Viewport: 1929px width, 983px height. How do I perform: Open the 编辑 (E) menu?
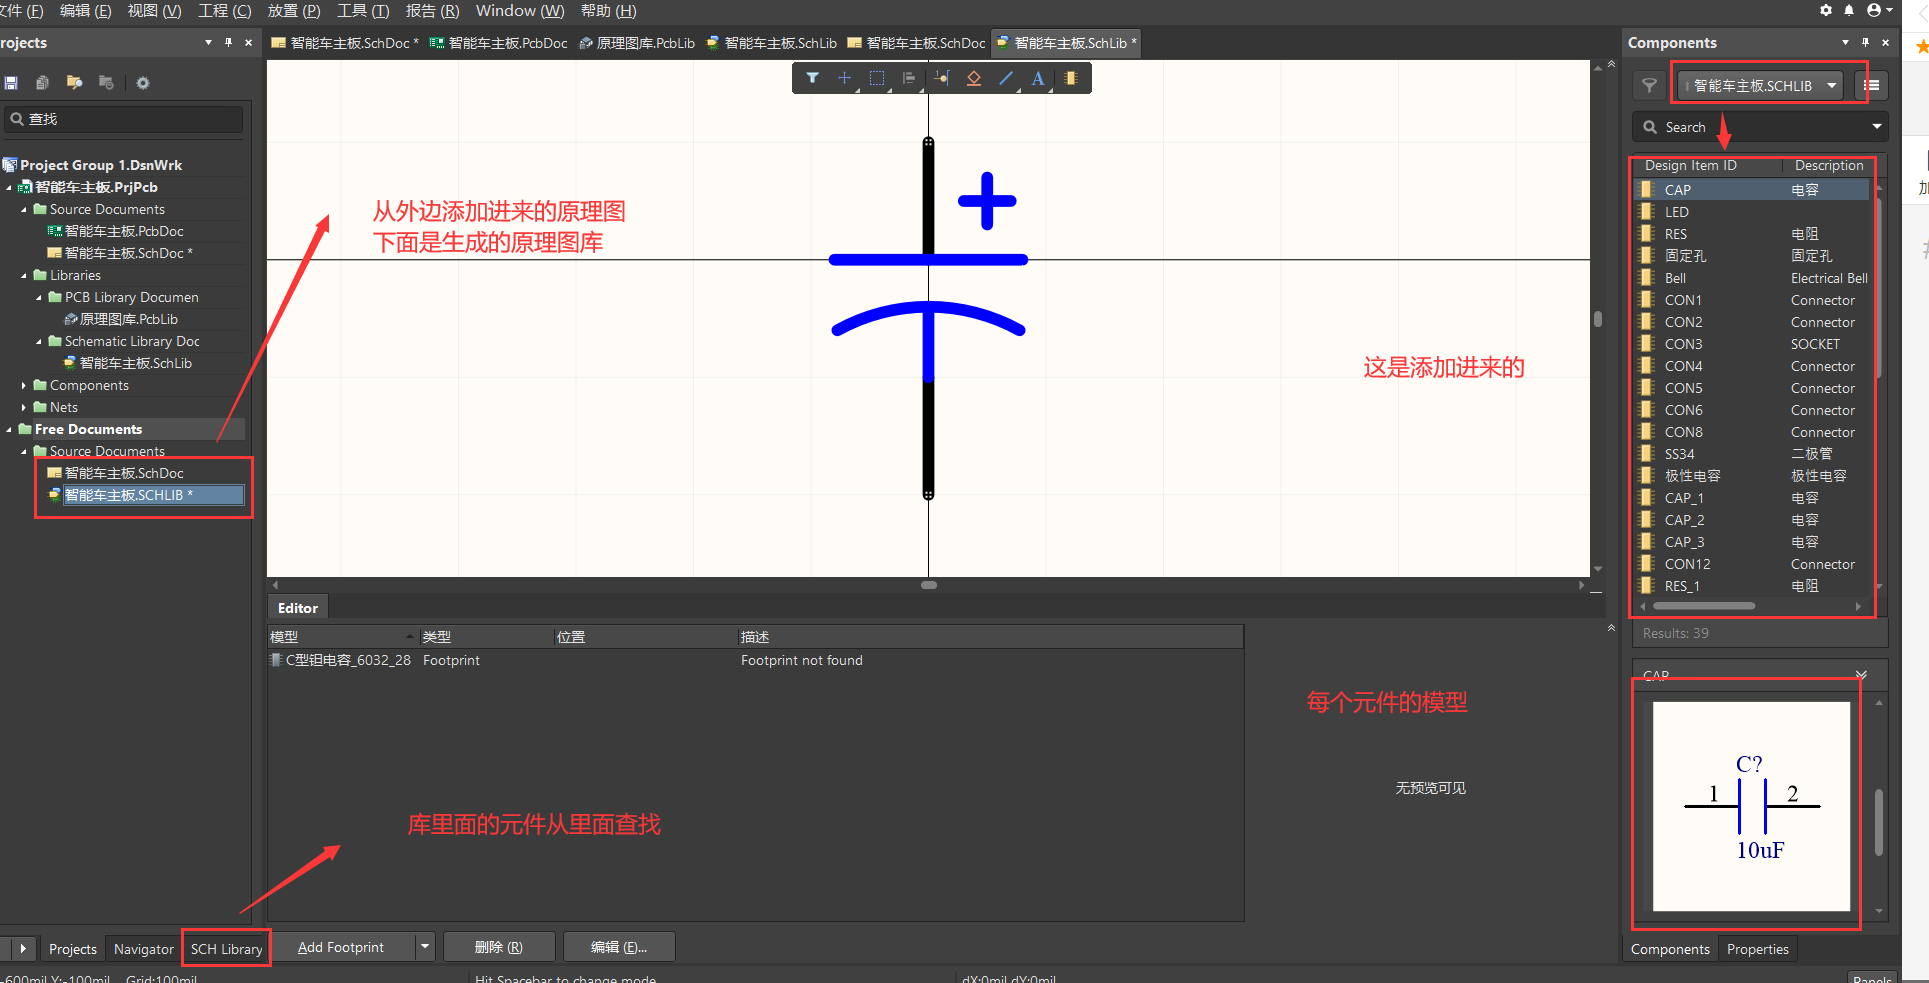point(85,10)
